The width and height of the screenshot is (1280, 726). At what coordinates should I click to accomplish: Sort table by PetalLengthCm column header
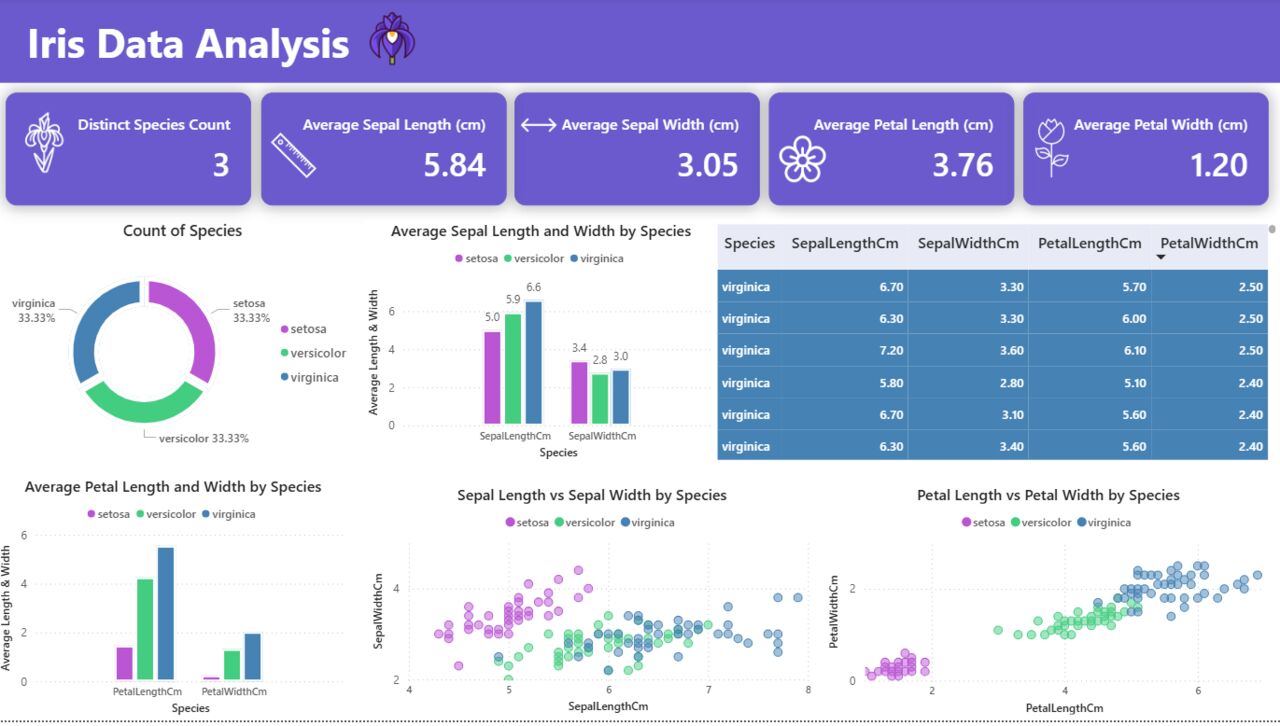tap(1089, 243)
